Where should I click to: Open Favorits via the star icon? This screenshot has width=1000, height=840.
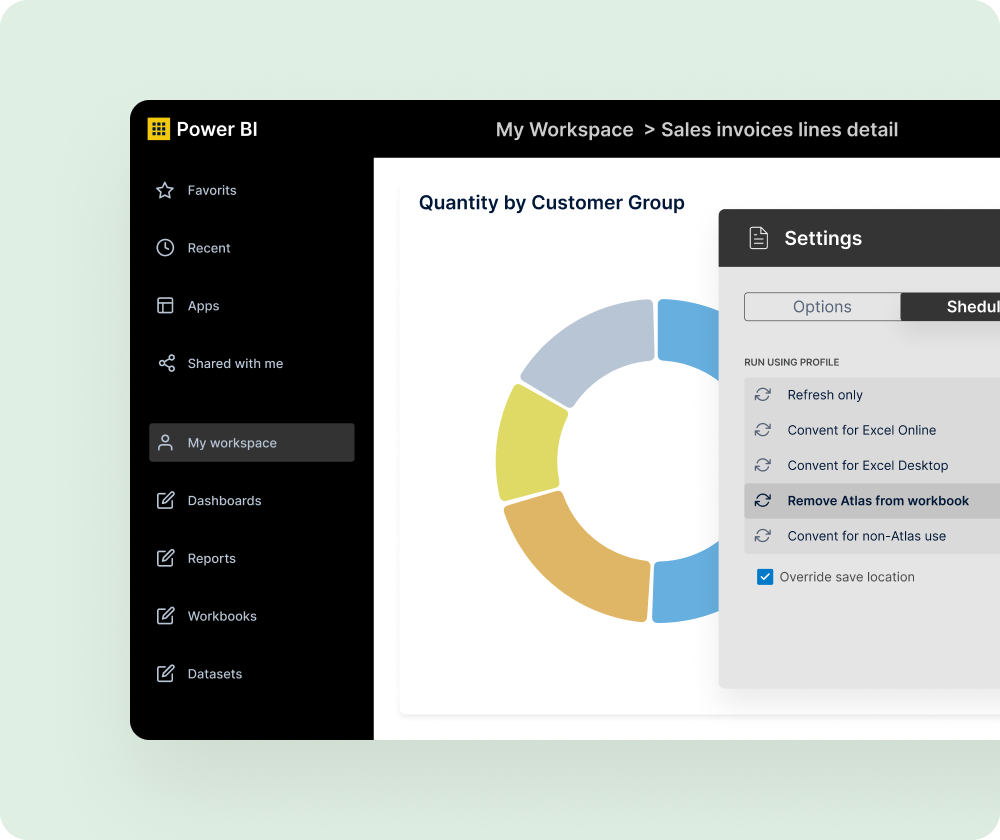coord(166,190)
